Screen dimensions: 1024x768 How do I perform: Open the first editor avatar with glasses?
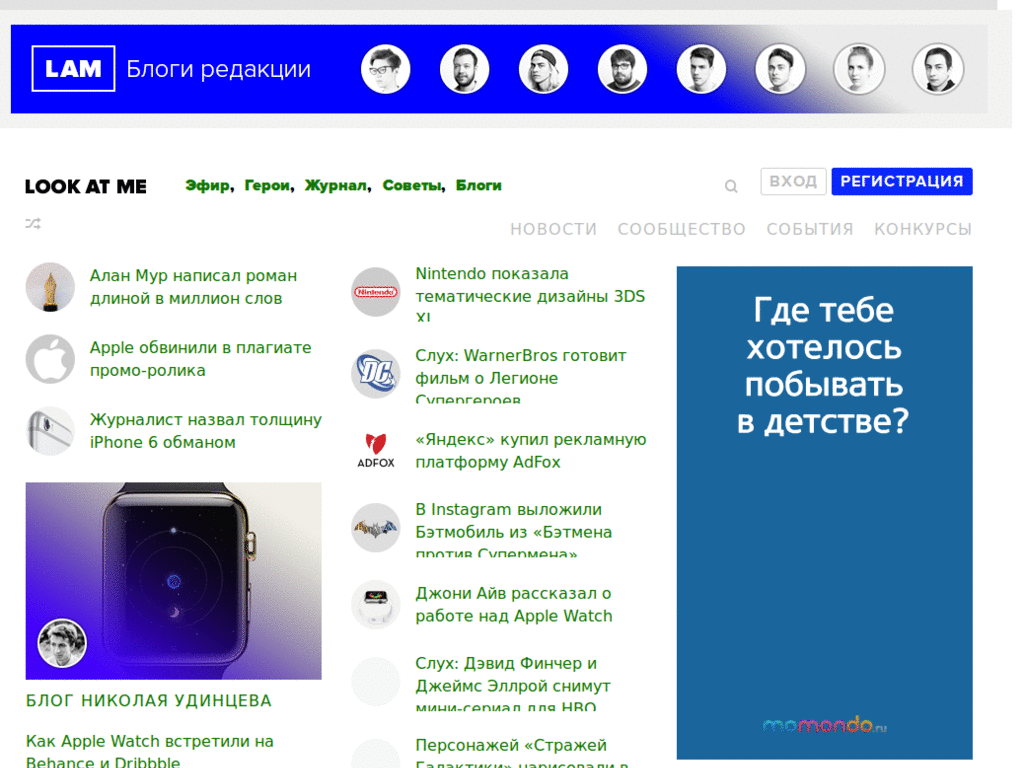point(385,69)
